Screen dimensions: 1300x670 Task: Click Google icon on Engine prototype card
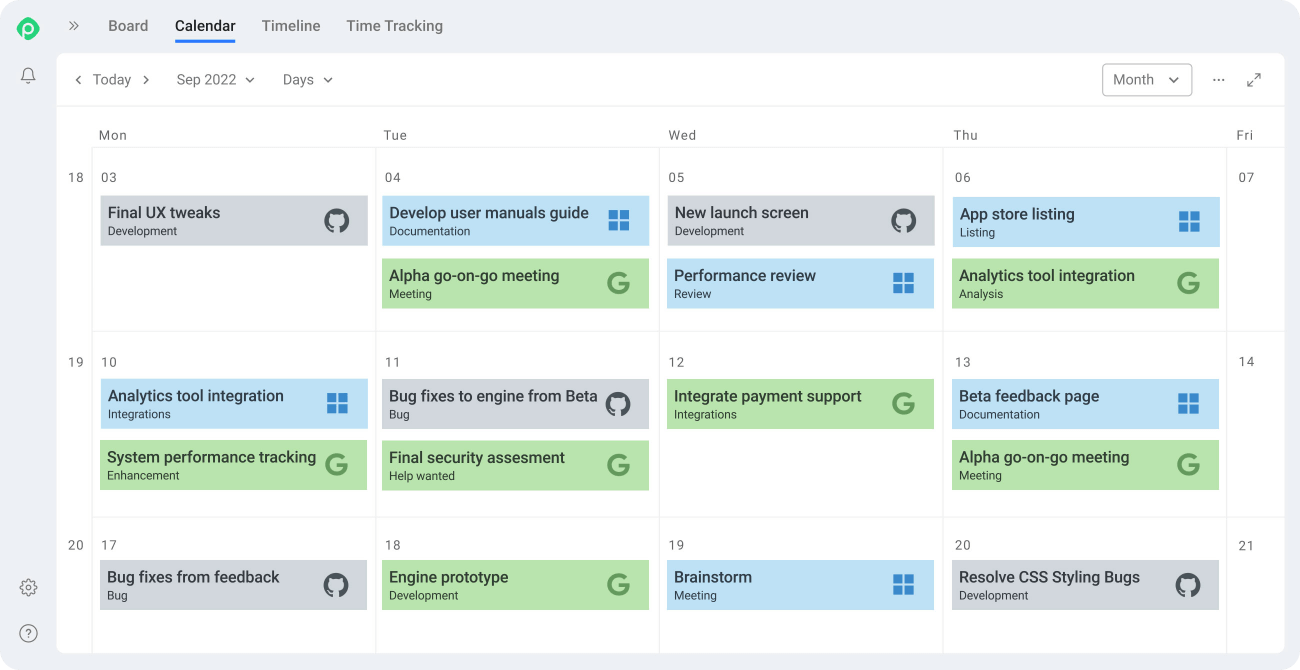[619, 585]
